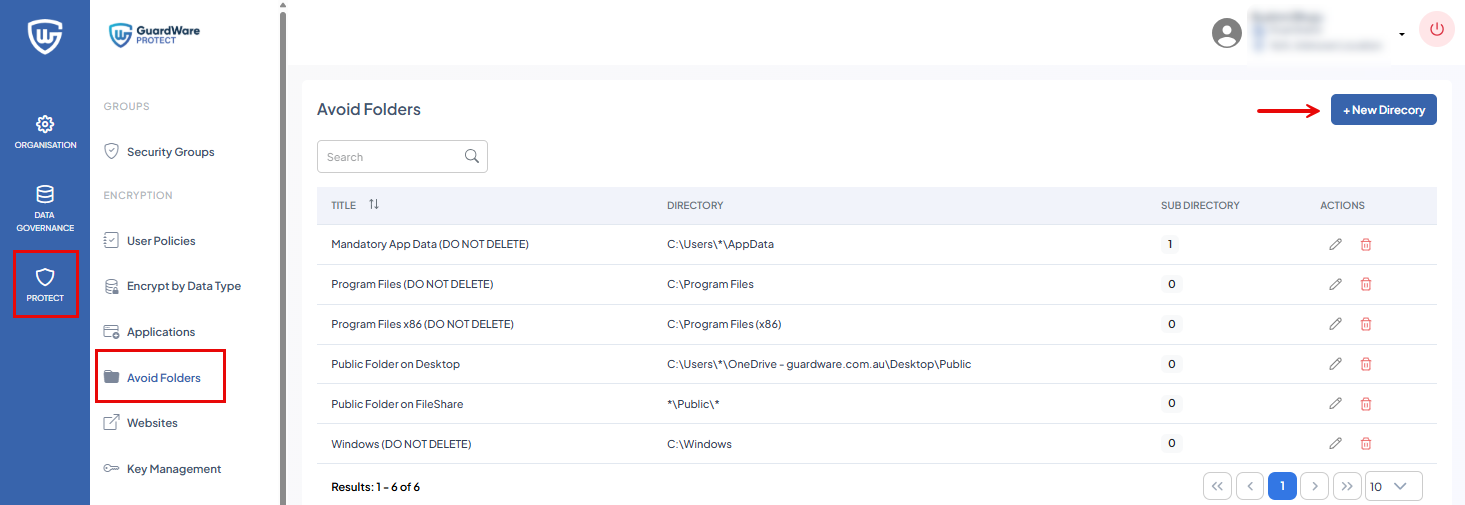Screen dimensions: 1465x505
Task: Edit the Program Files (DO NOT DELETE) entry
Action: click(1335, 284)
